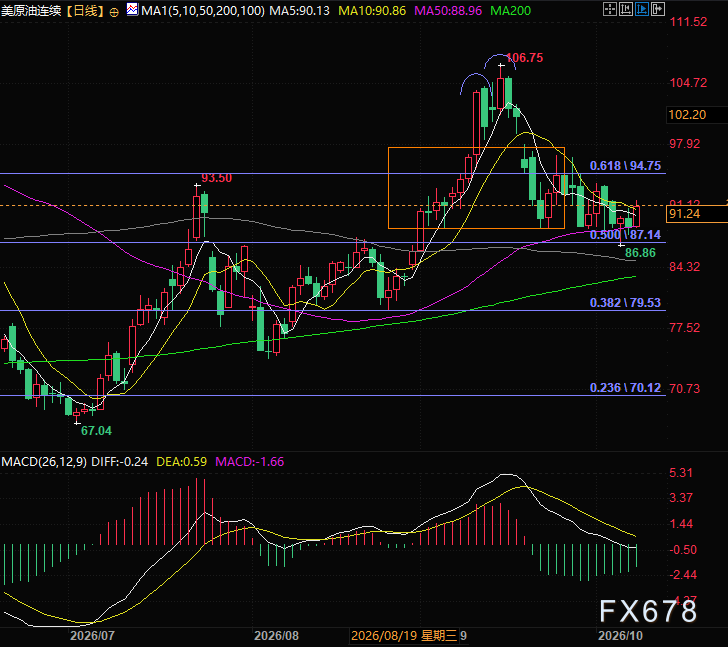This screenshot has height=647, width=728.
Task: Click the circled plus icon beside 日线
Action: pos(114,12)
